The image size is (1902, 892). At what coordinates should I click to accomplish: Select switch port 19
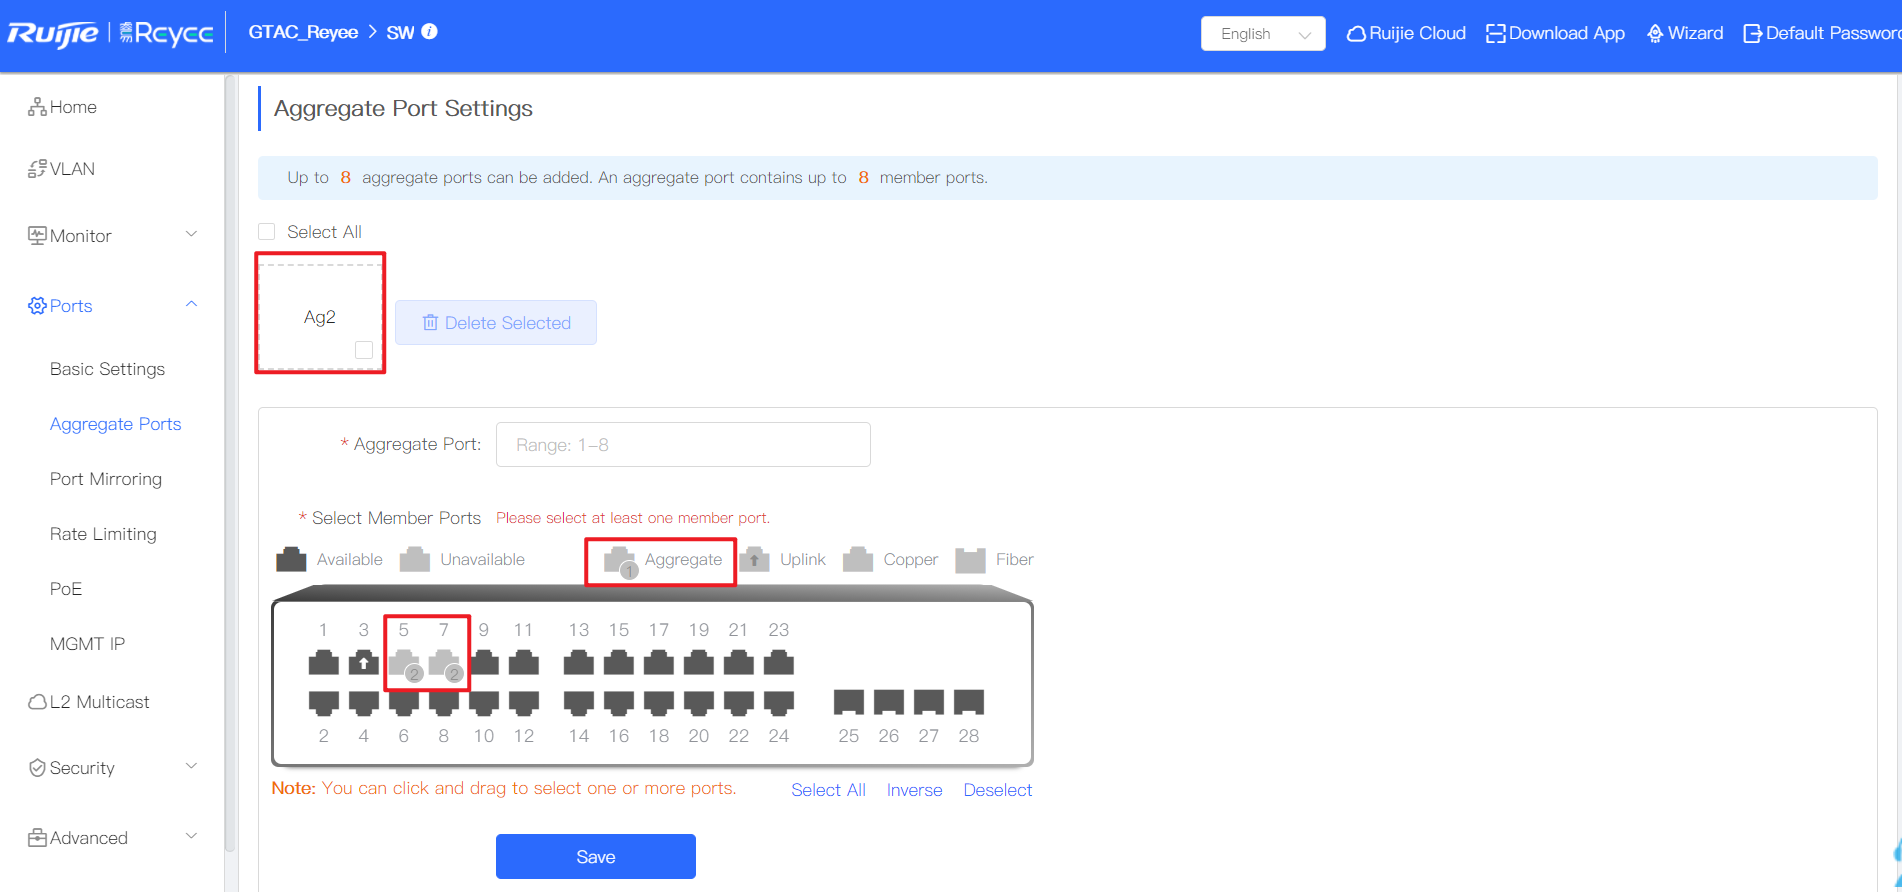[699, 662]
